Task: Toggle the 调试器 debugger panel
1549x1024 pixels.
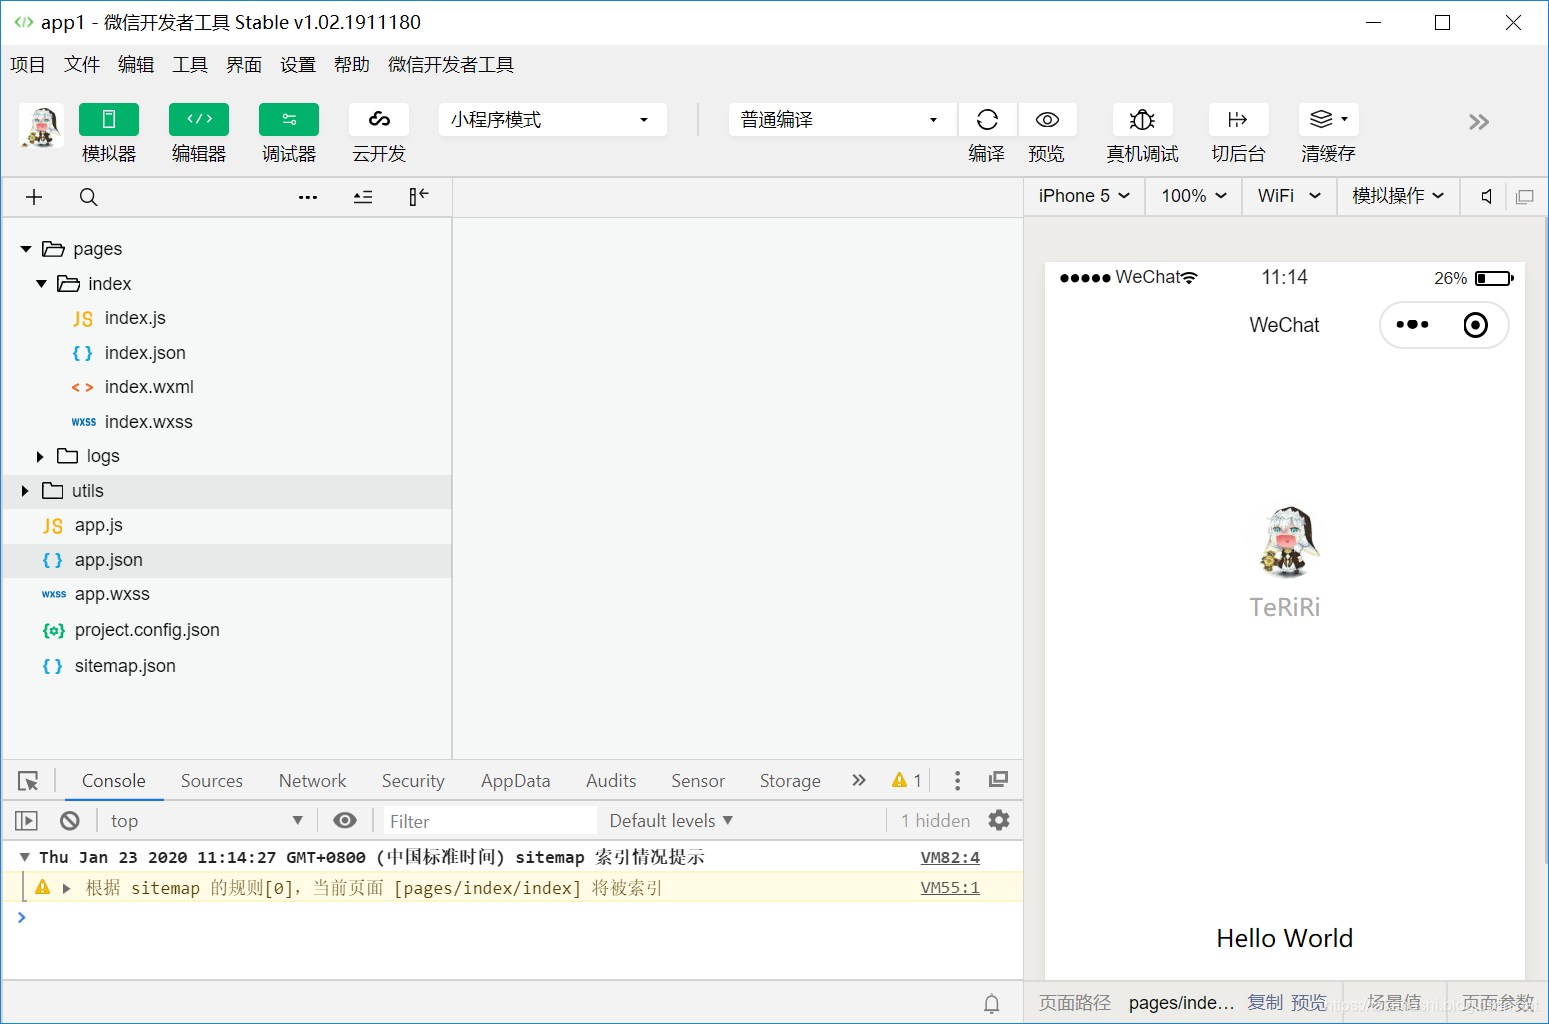Action: [288, 133]
